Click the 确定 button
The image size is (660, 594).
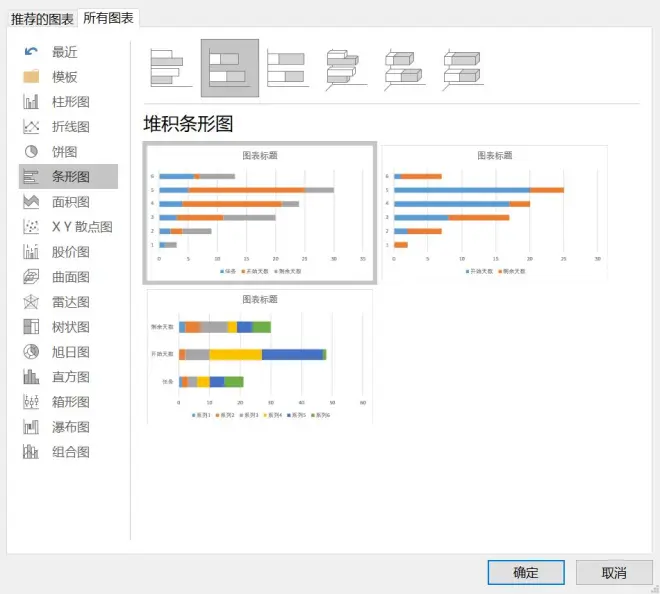tap(526, 573)
